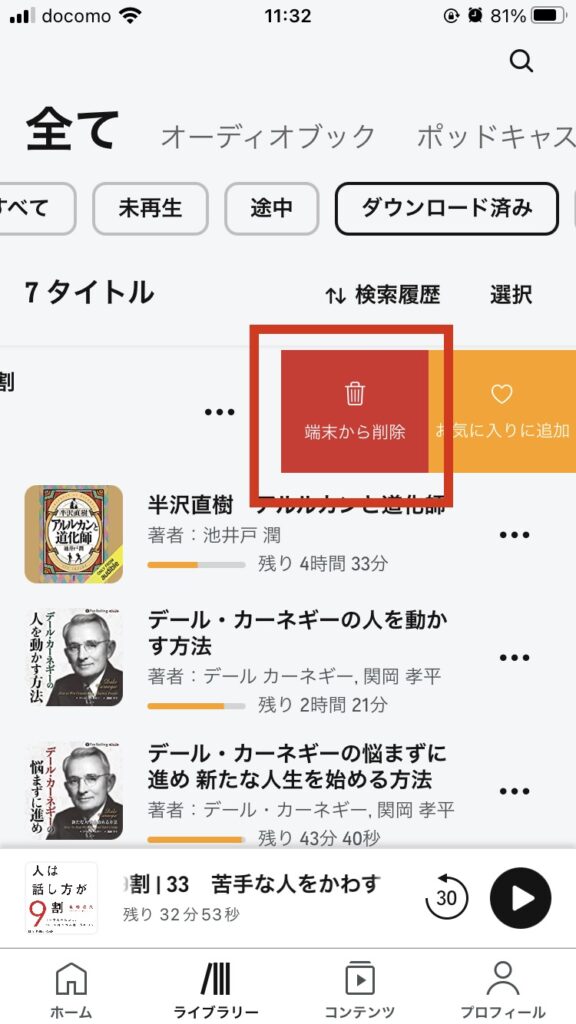
Task: Switch to the オーディオブック tab
Action: [268, 136]
